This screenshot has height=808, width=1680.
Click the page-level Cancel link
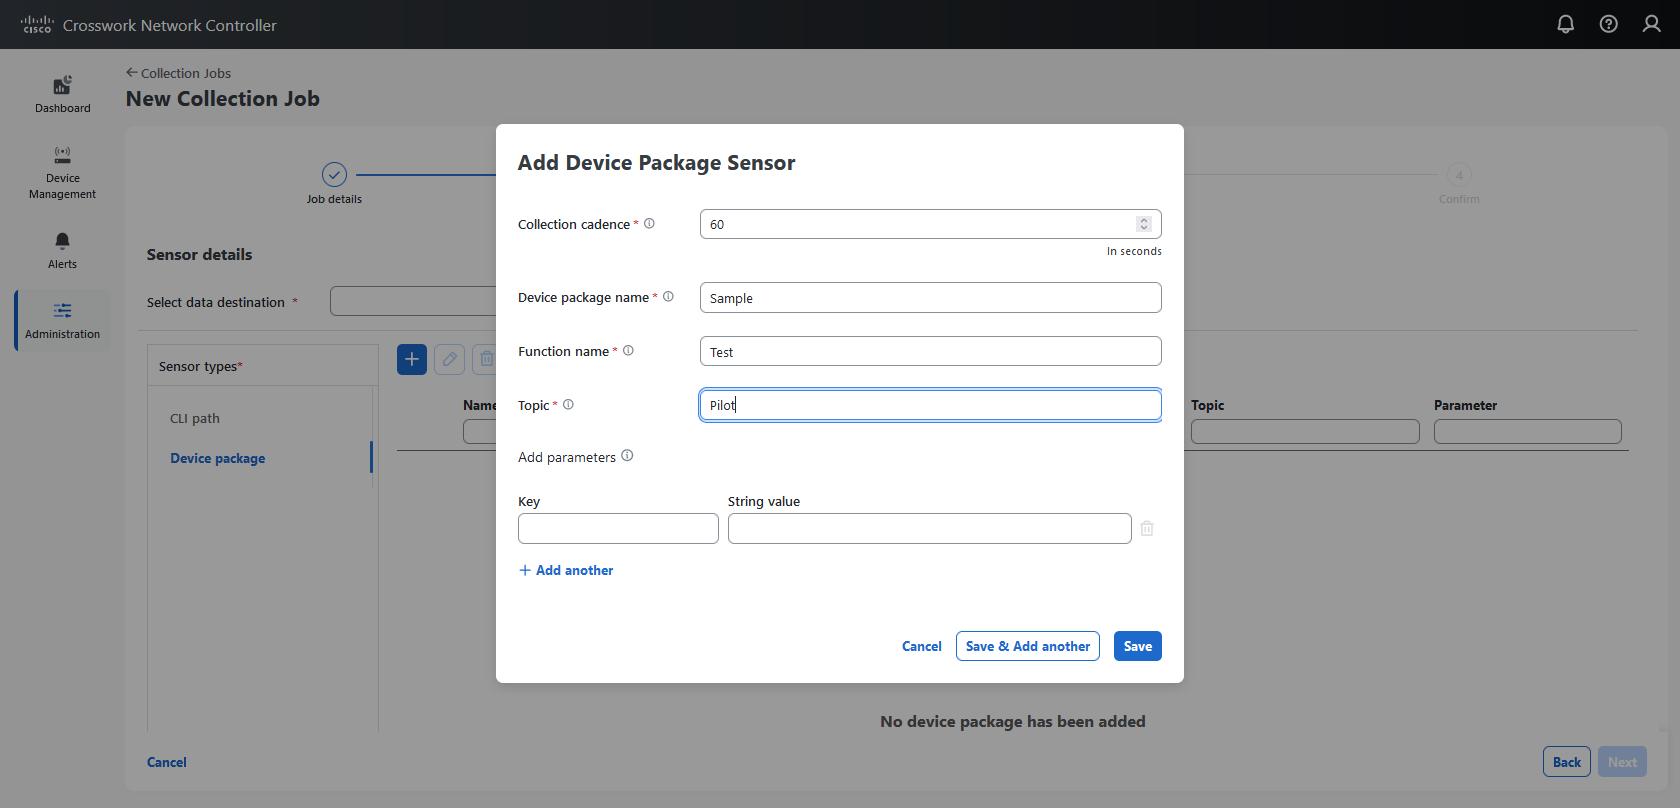[x=167, y=762]
